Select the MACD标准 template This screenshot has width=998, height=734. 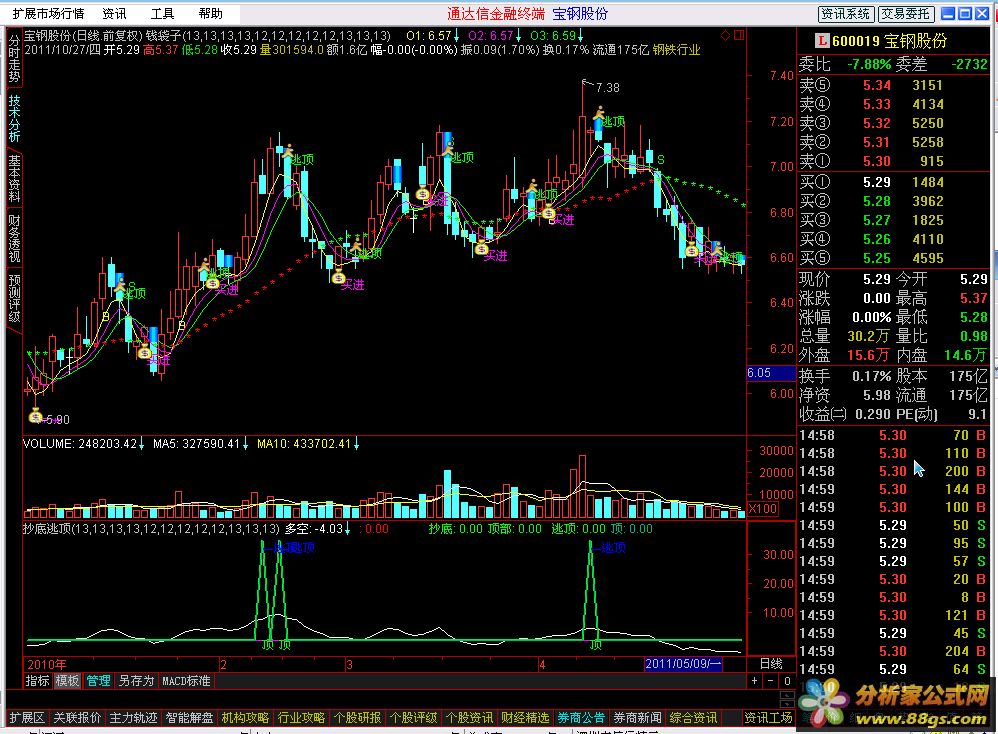[186, 681]
